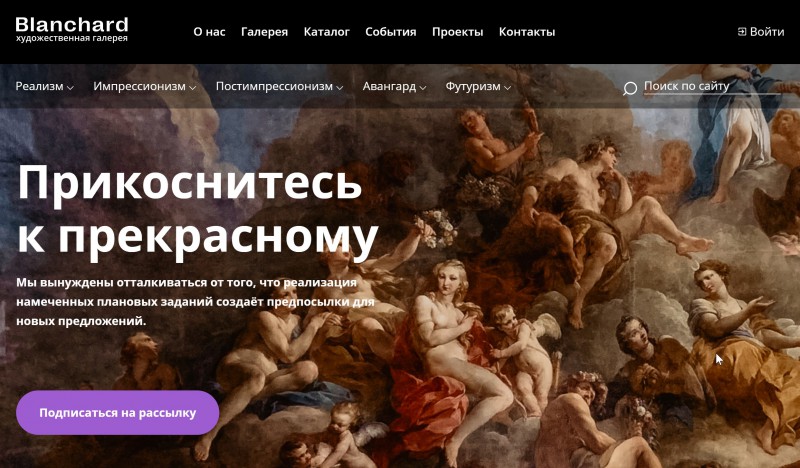Navigate to Контакты

tap(527, 32)
